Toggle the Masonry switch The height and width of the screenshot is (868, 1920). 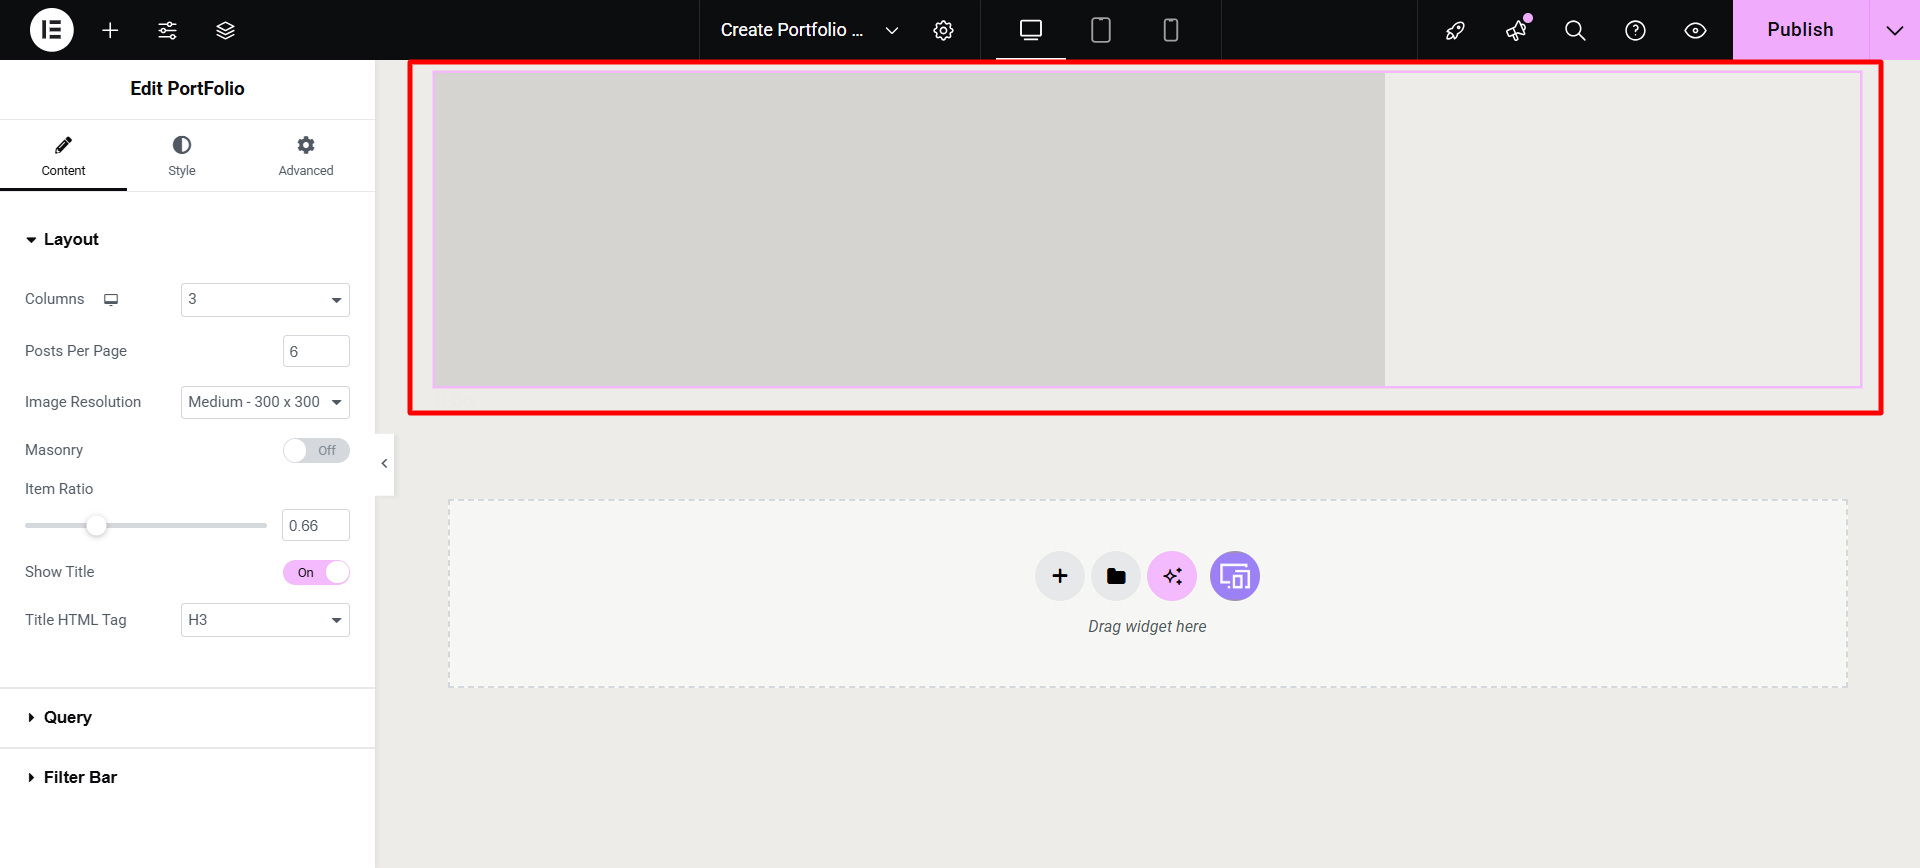pyautogui.click(x=316, y=450)
